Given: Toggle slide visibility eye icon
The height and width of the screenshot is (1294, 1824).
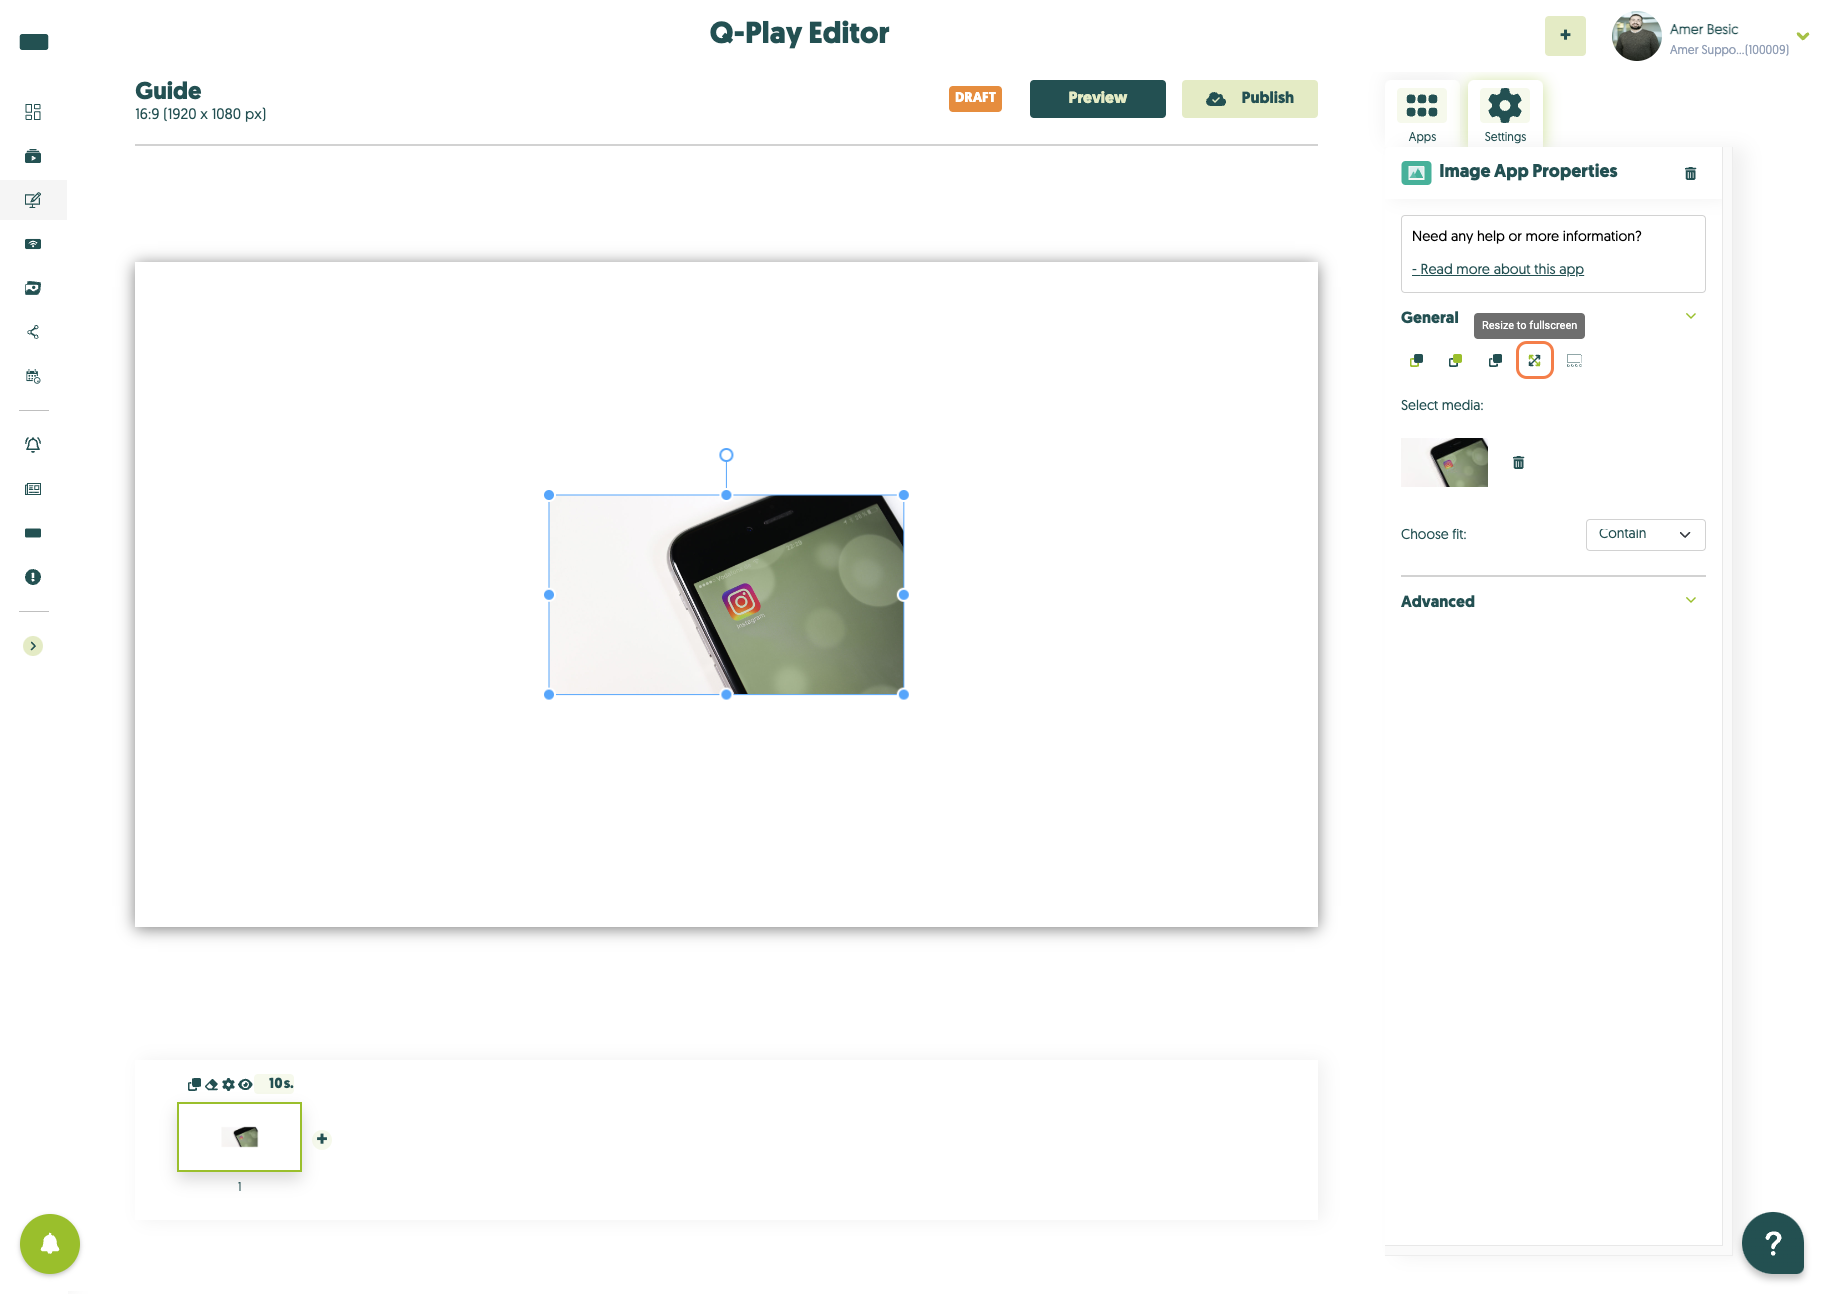Looking at the screenshot, I should tap(245, 1084).
